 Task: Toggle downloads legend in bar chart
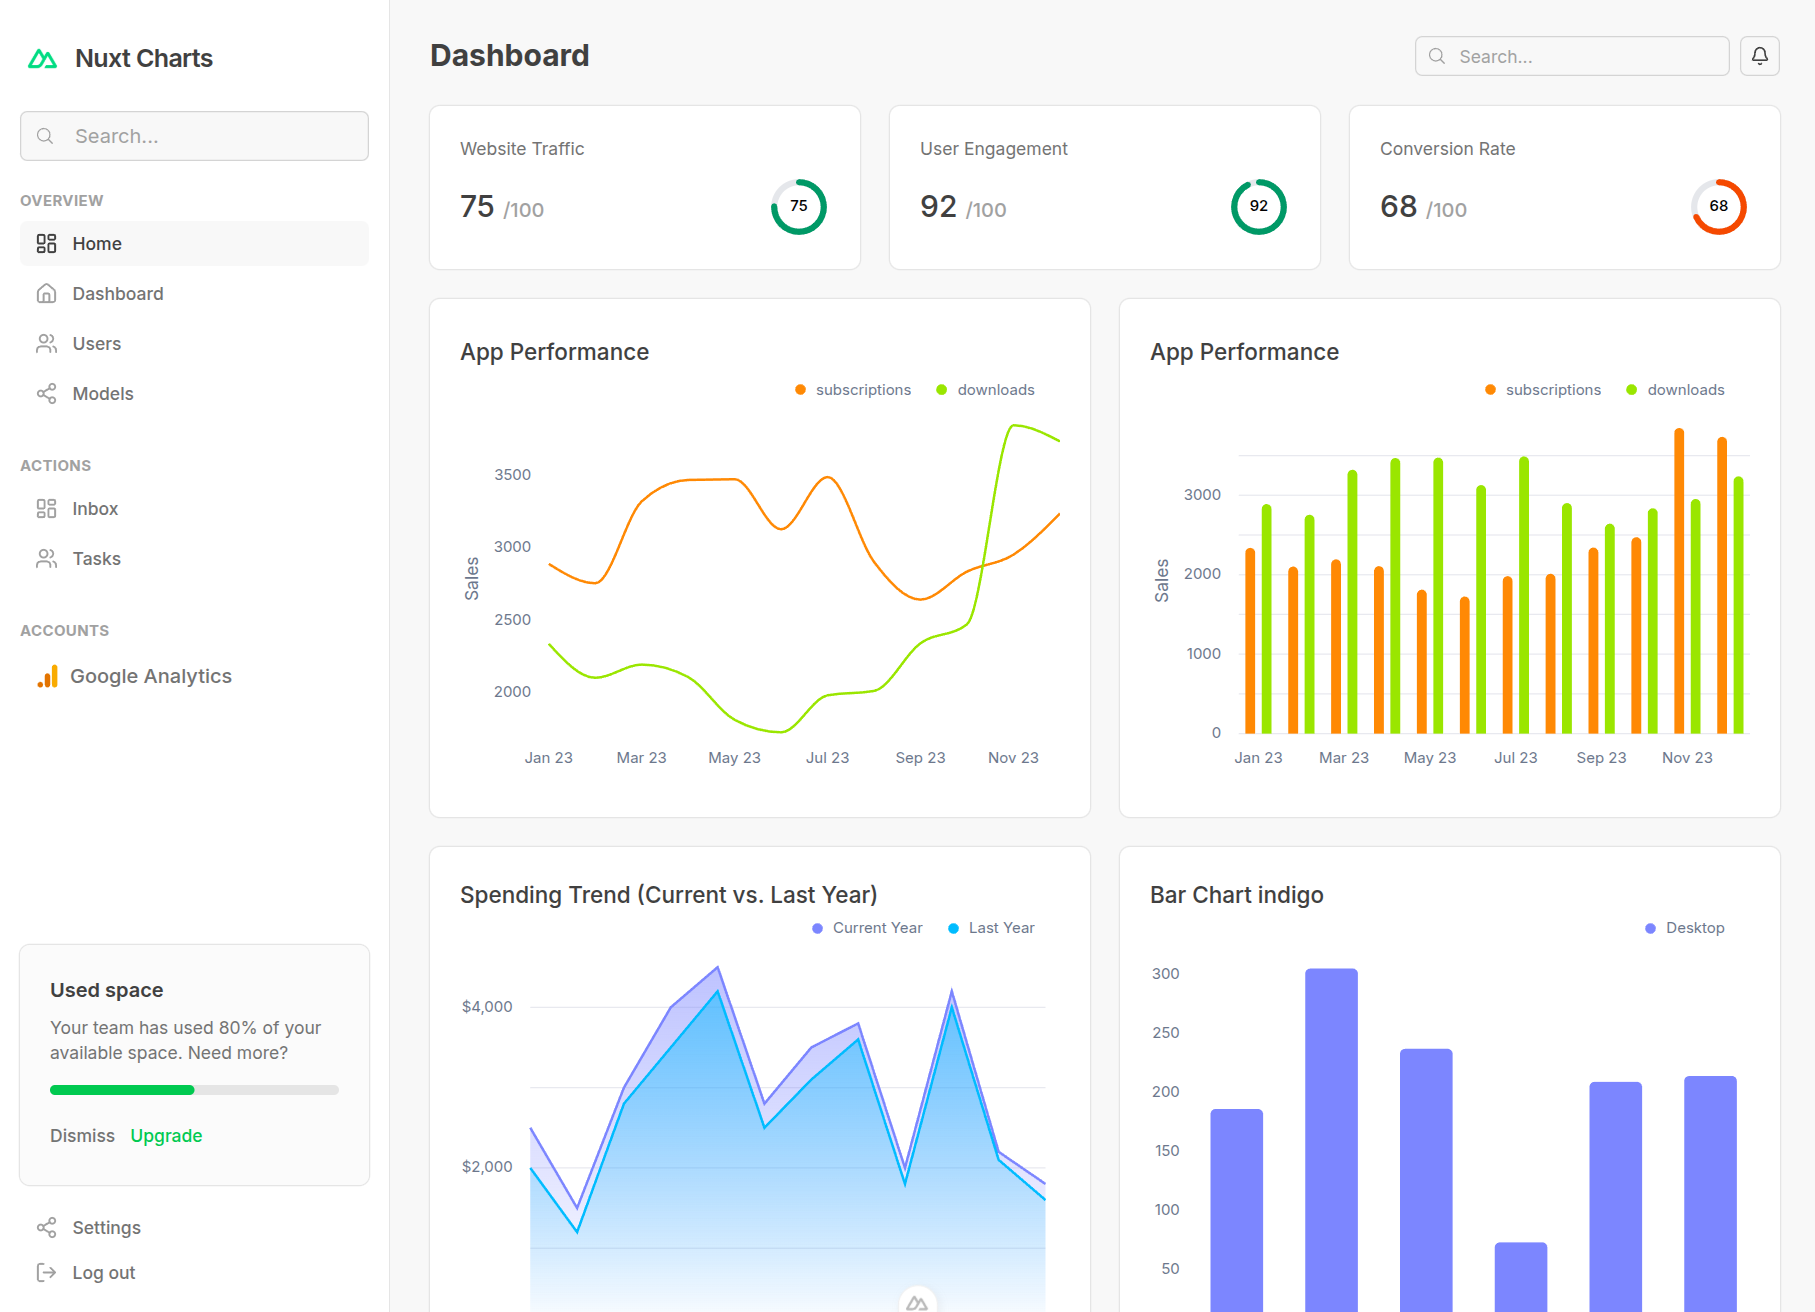tap(1675, 390)
